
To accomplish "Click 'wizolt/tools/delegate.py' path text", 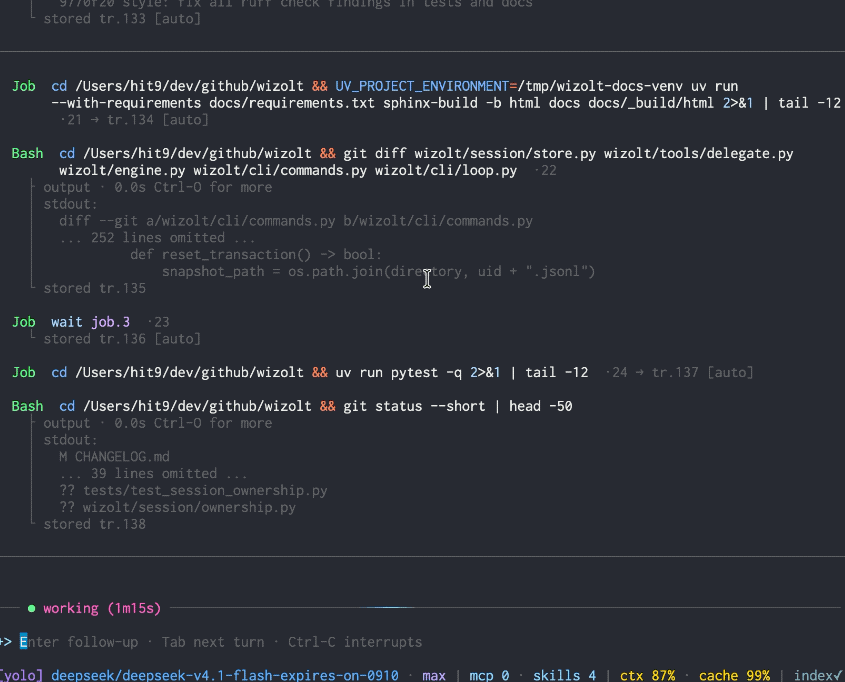I will click(698, 154).
